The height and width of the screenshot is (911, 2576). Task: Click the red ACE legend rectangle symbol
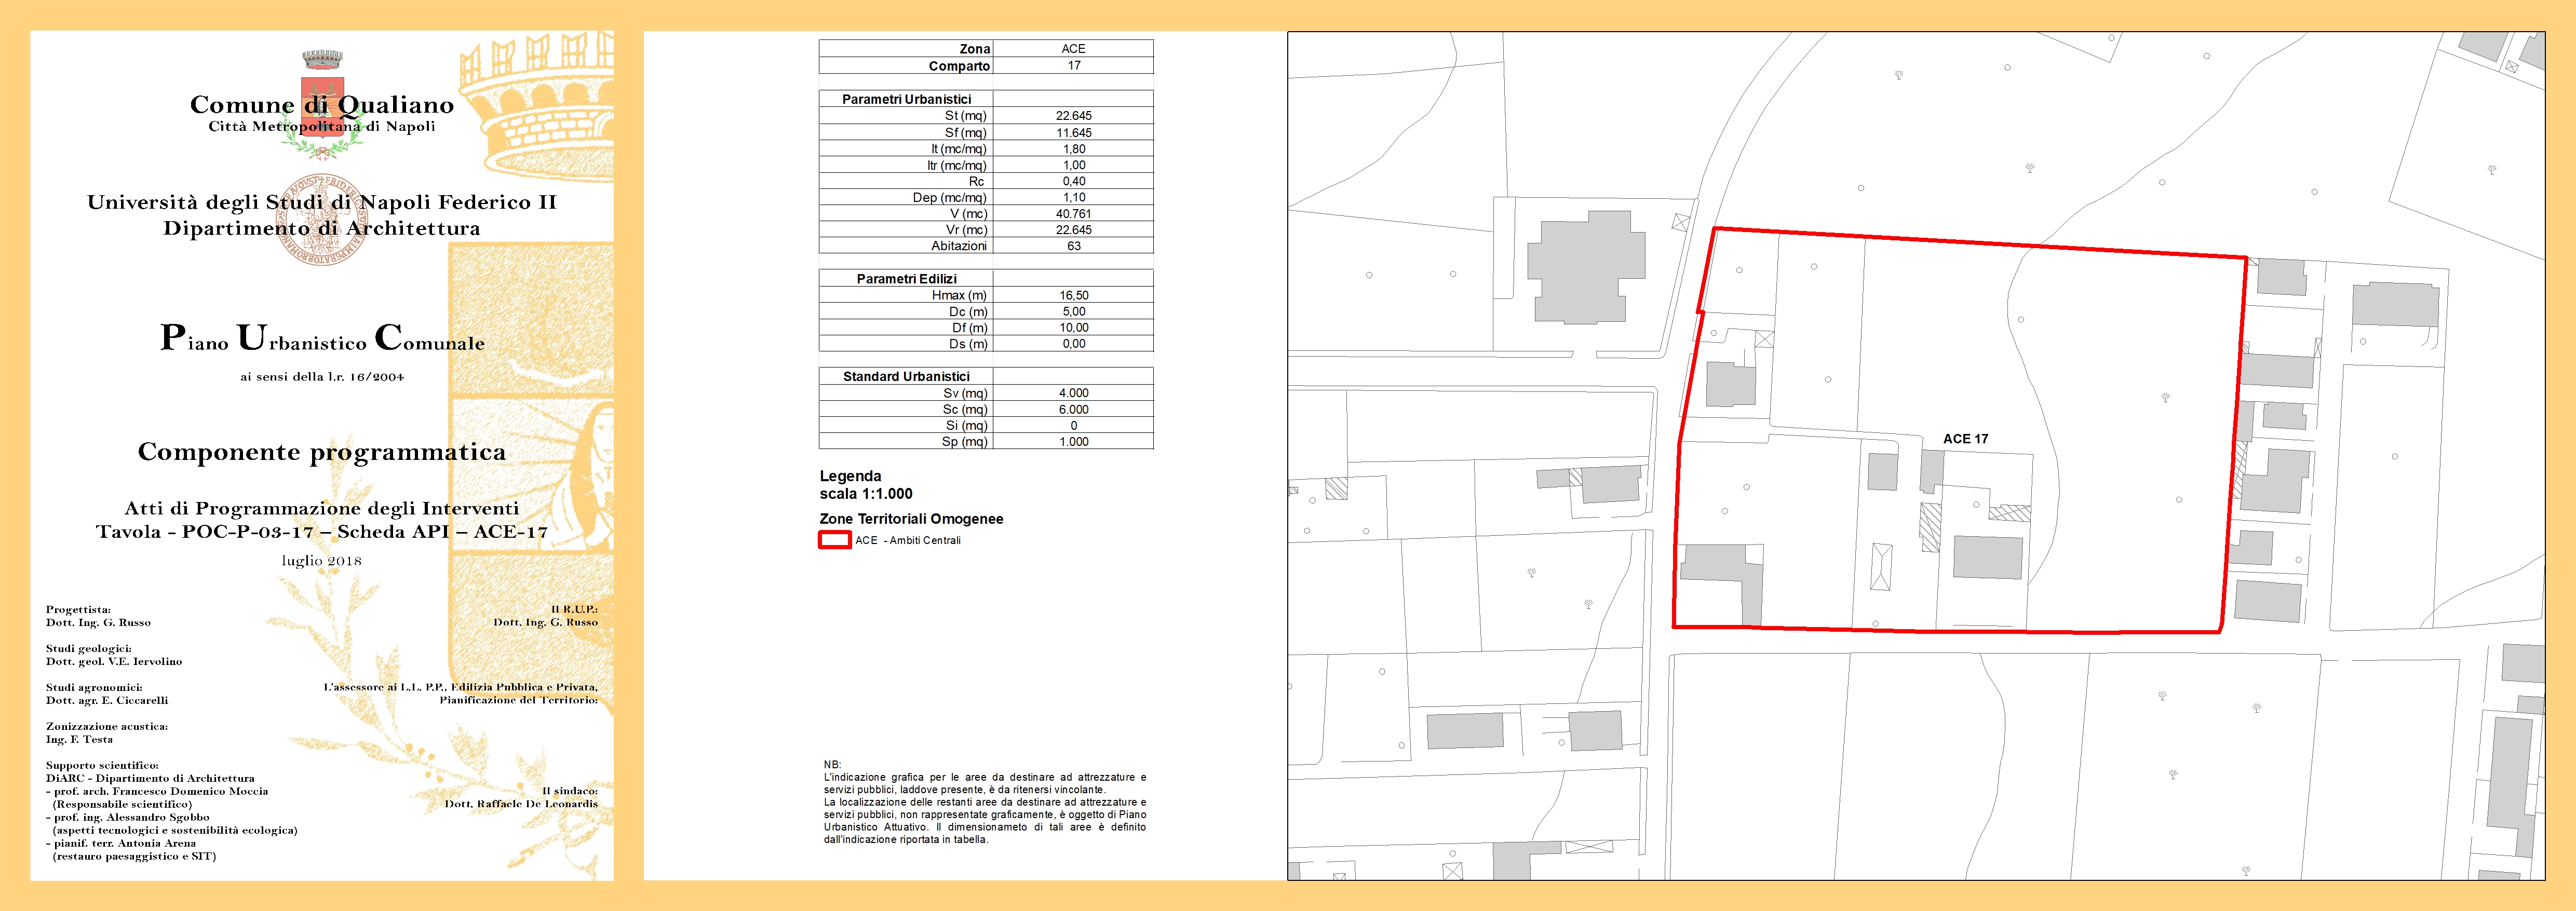click(x=834, y=540)
